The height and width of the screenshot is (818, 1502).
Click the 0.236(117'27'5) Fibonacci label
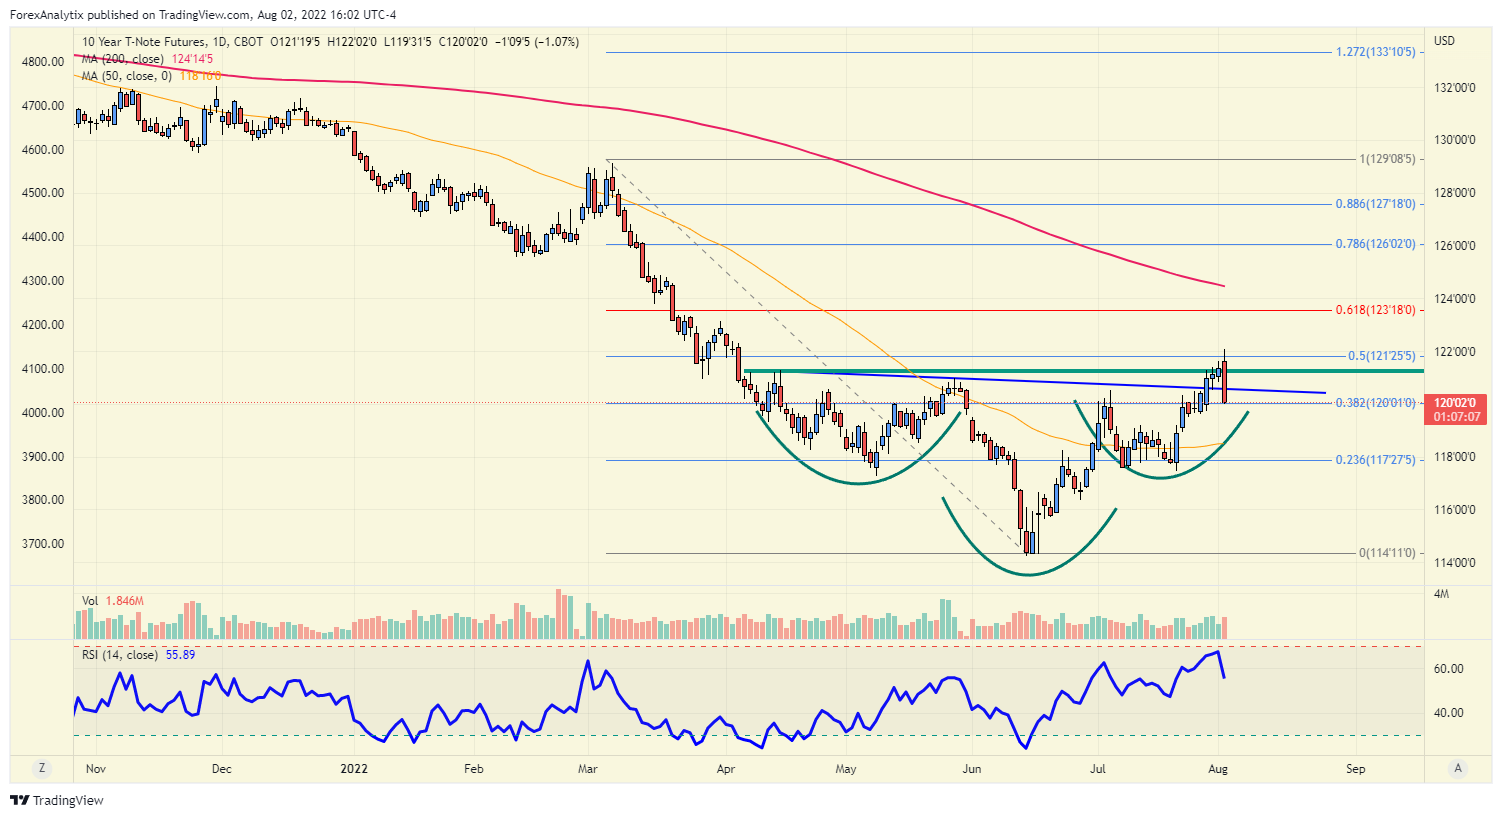pyautogui.click(x=1376, y=460)
